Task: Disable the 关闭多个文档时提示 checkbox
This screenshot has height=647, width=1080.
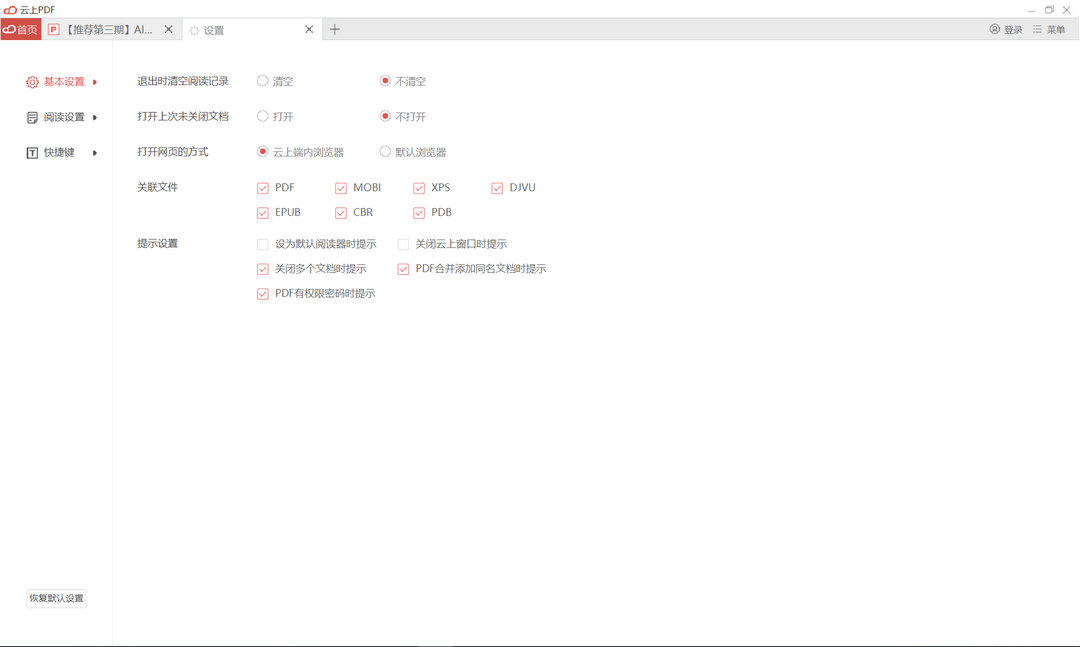Action: pos(263,268)
